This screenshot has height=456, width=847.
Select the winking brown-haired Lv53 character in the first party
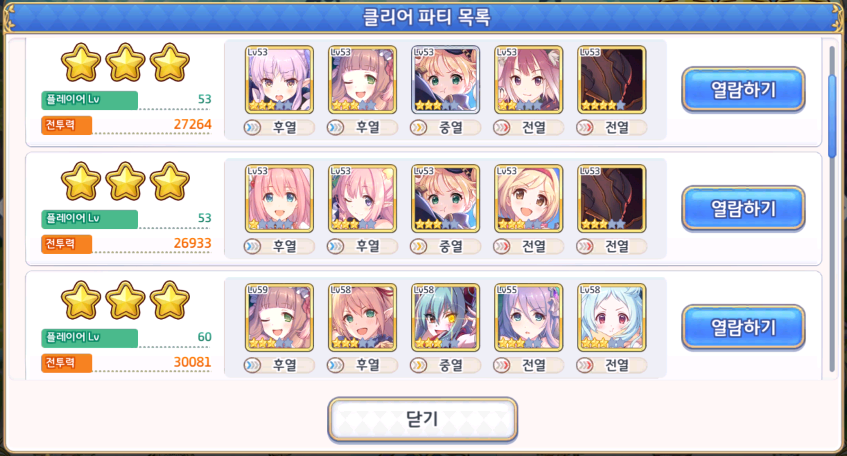[x=362, y=80]
